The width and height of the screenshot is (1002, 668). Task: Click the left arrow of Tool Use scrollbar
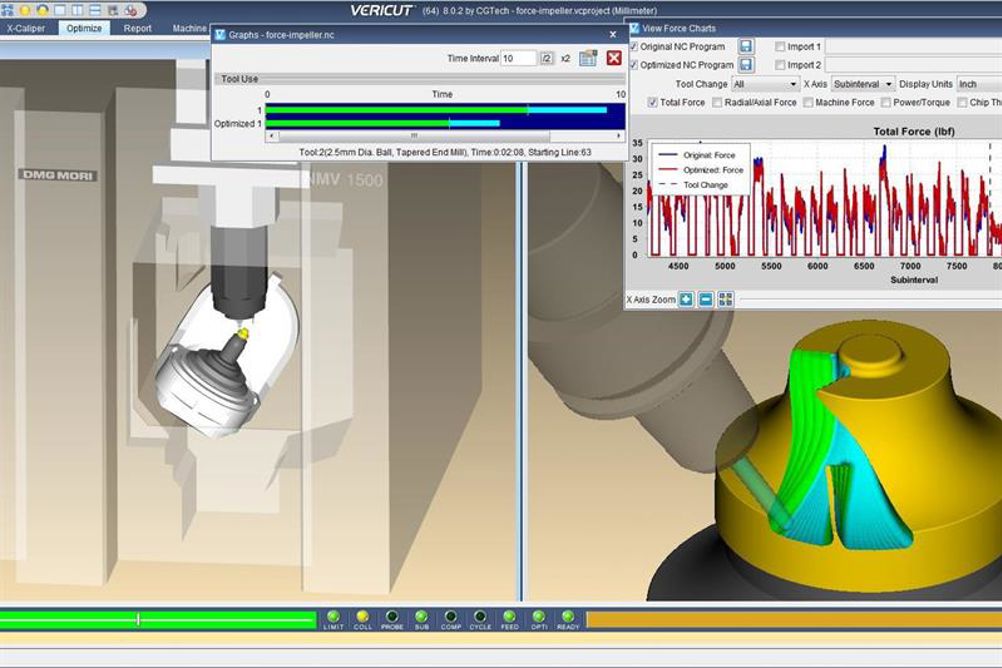(x=272, y=136)
